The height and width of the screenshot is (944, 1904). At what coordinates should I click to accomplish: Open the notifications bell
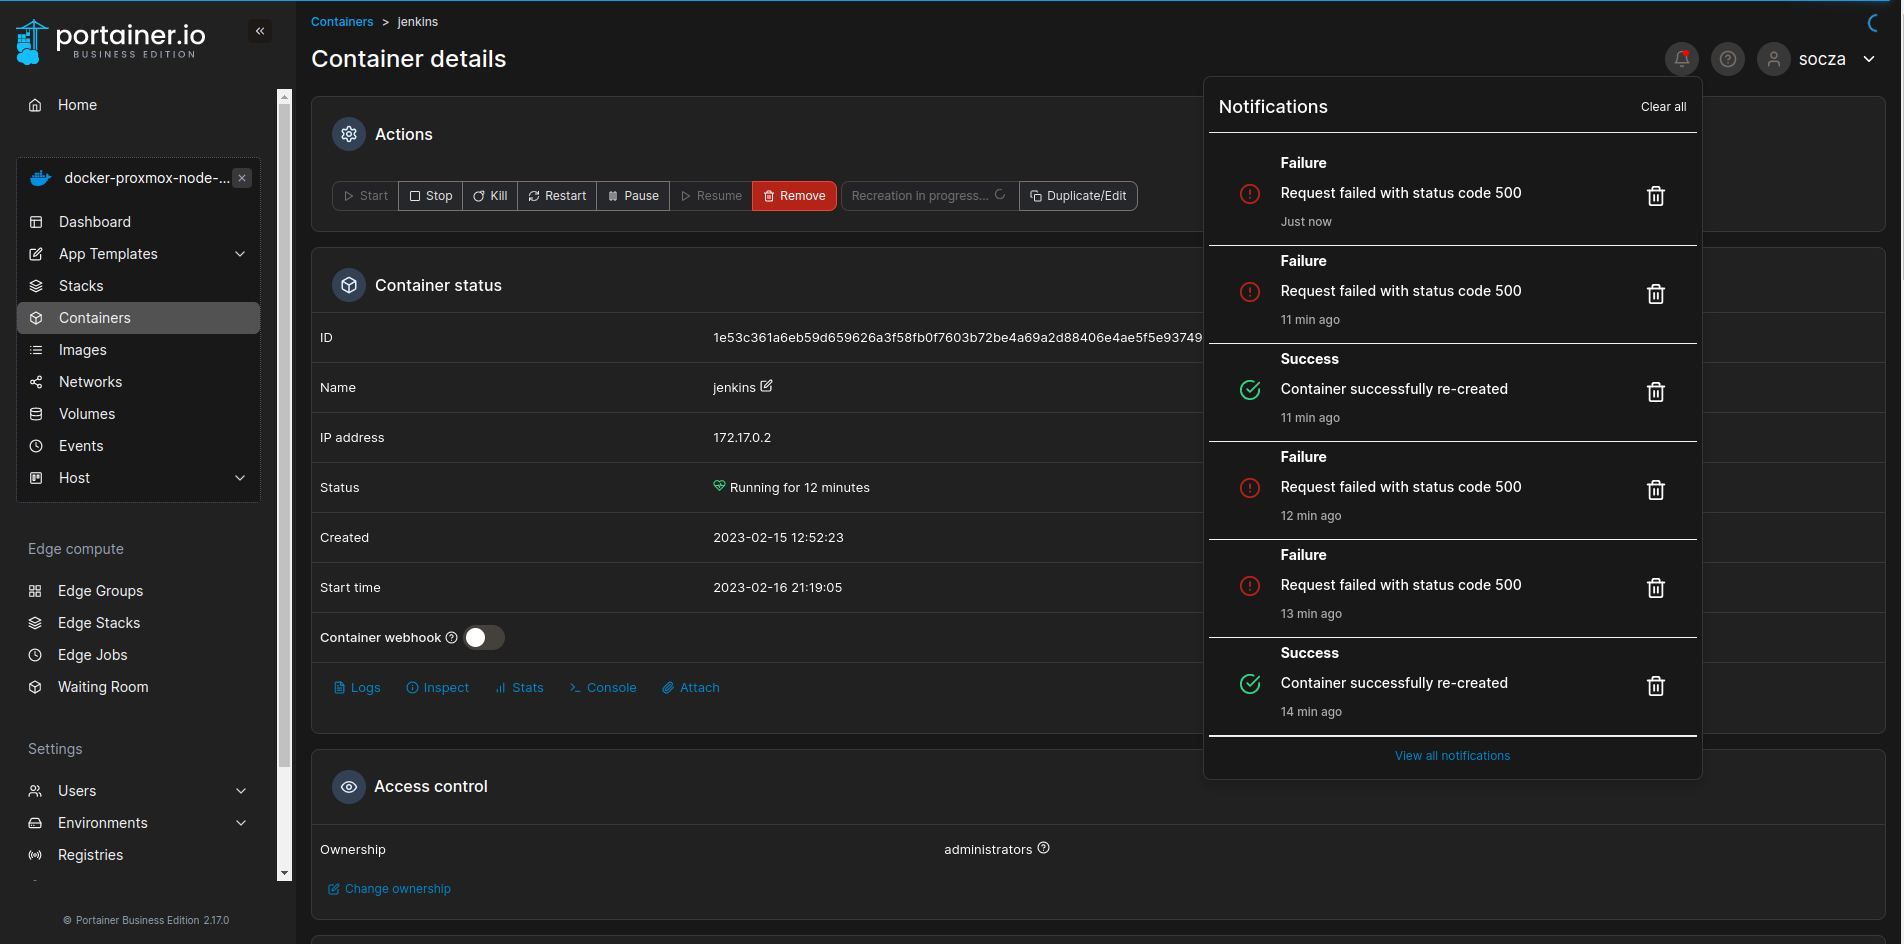1681,58
